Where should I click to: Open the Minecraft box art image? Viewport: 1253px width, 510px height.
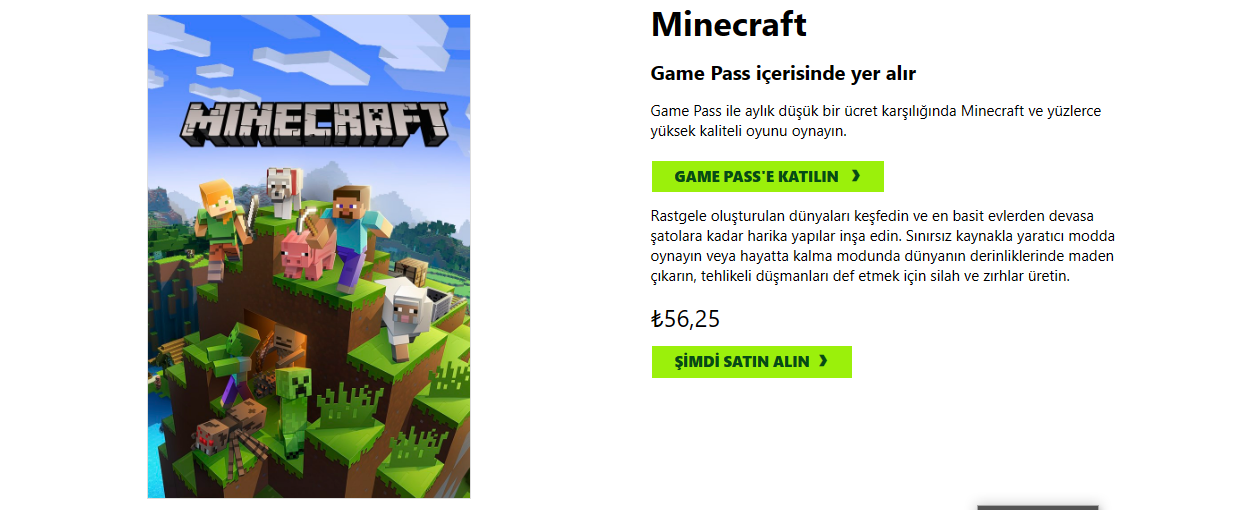(309, 256)
